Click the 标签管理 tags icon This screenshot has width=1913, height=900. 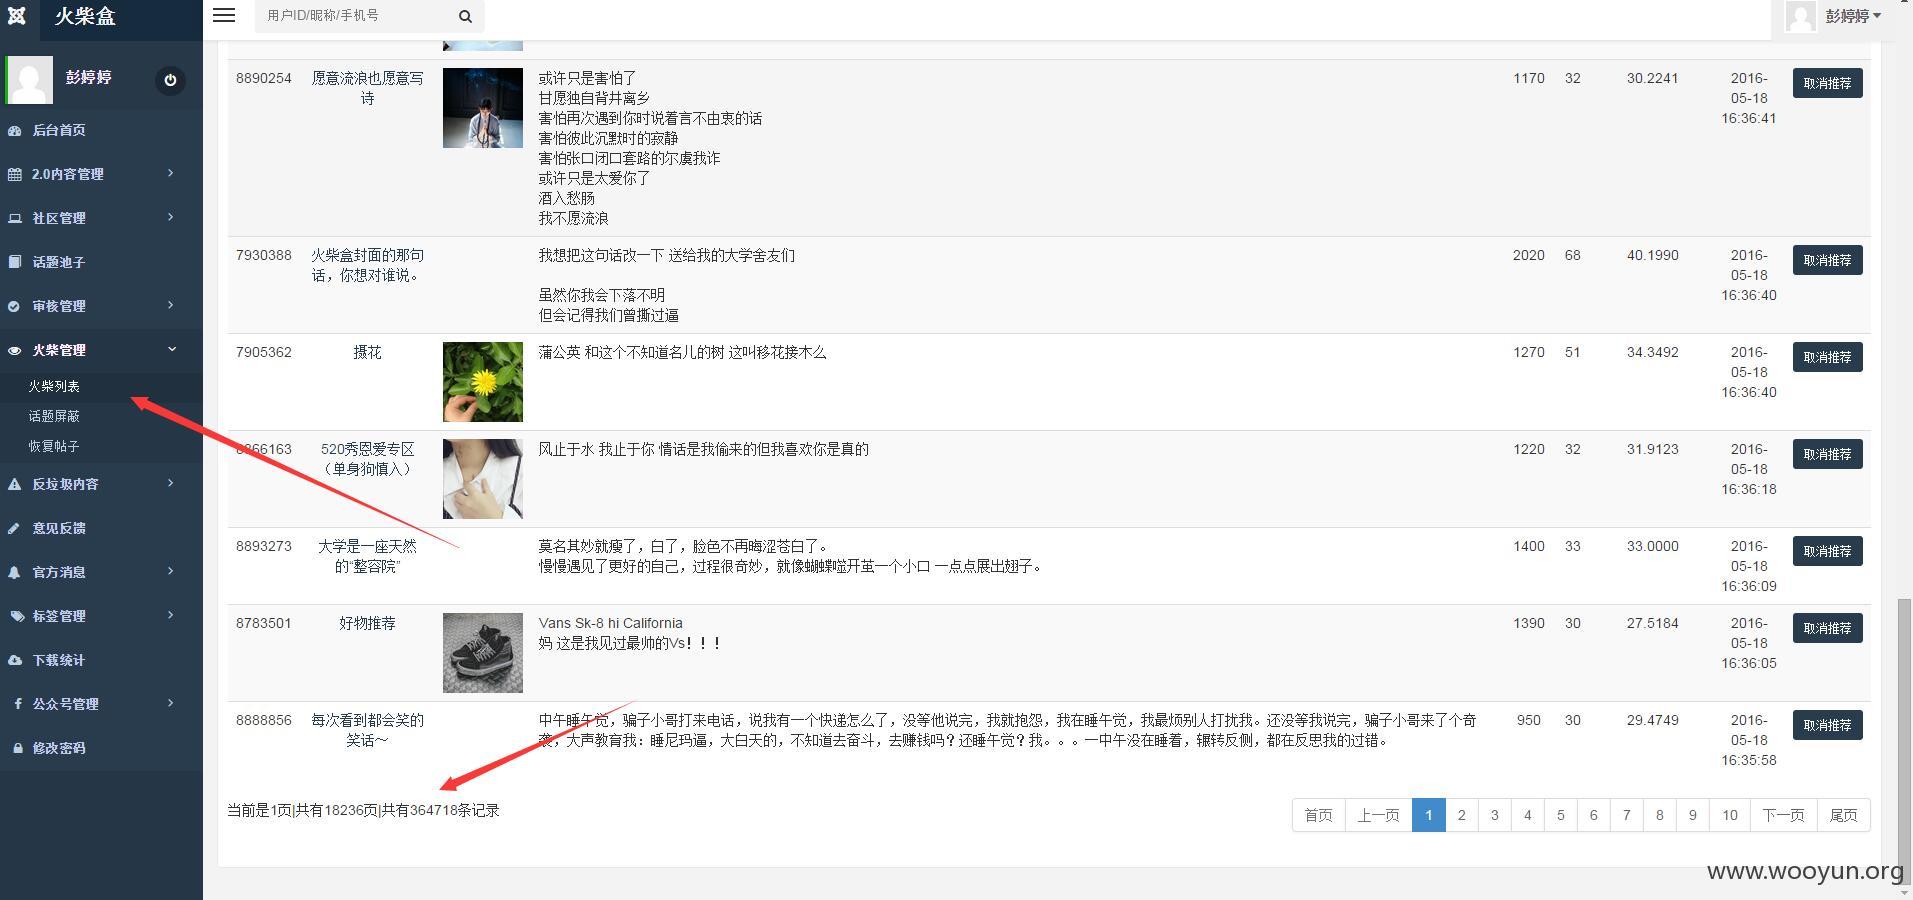pos(16,616)
